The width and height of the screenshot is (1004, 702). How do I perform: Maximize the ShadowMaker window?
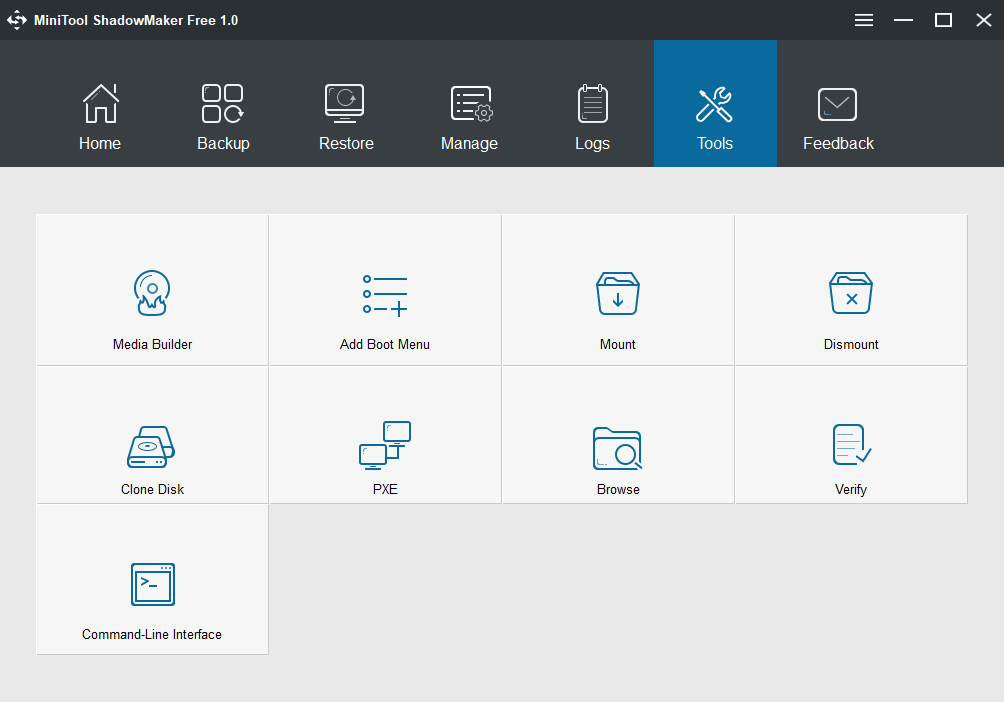coord(943,20)
